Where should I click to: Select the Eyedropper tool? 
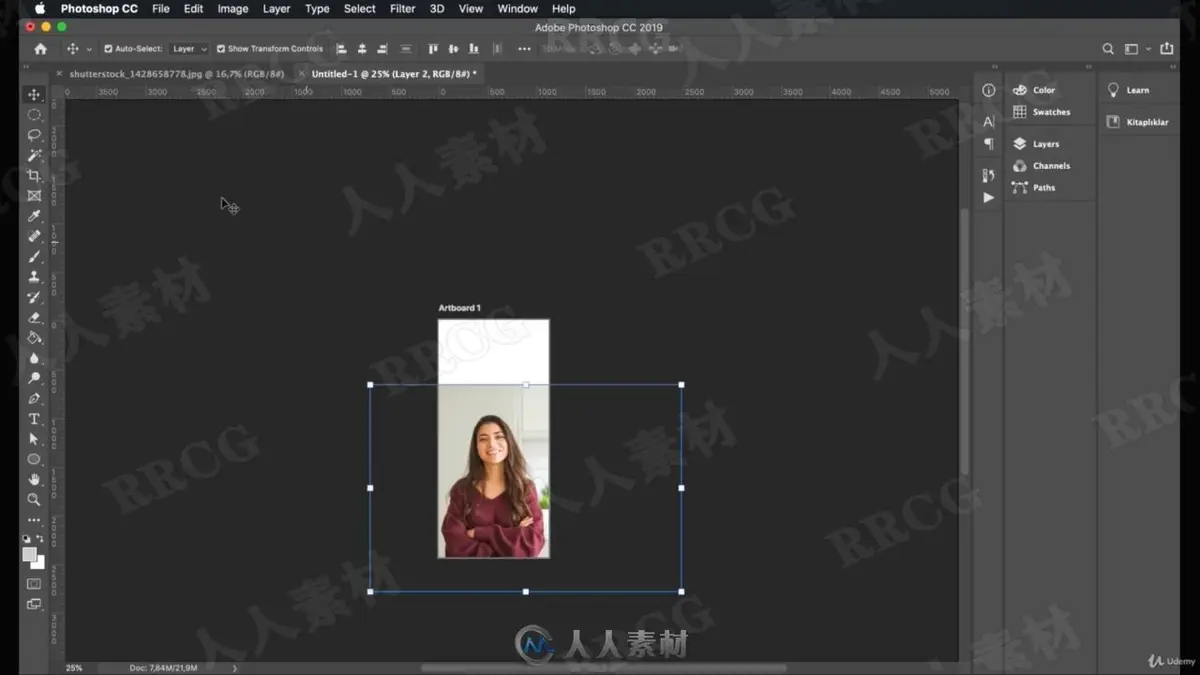click(x=34, y=216)
